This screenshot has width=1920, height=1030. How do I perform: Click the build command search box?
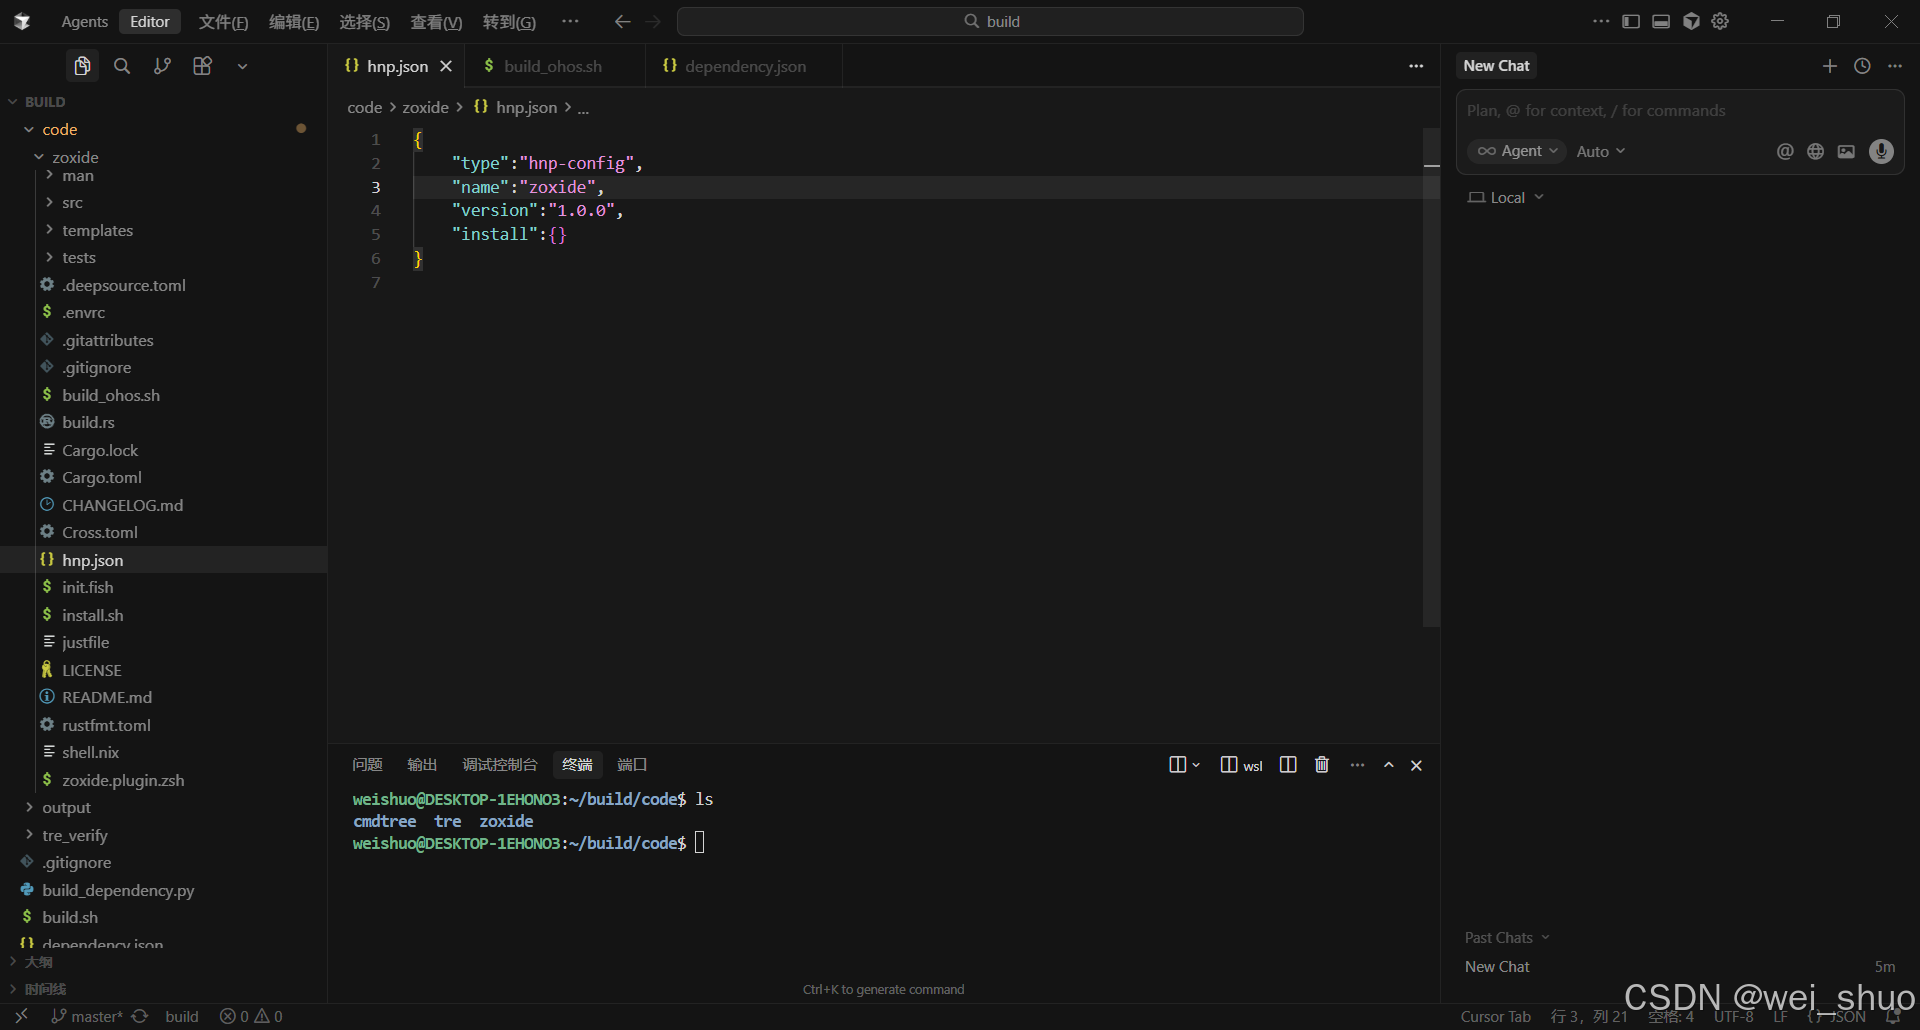point(990,21)
